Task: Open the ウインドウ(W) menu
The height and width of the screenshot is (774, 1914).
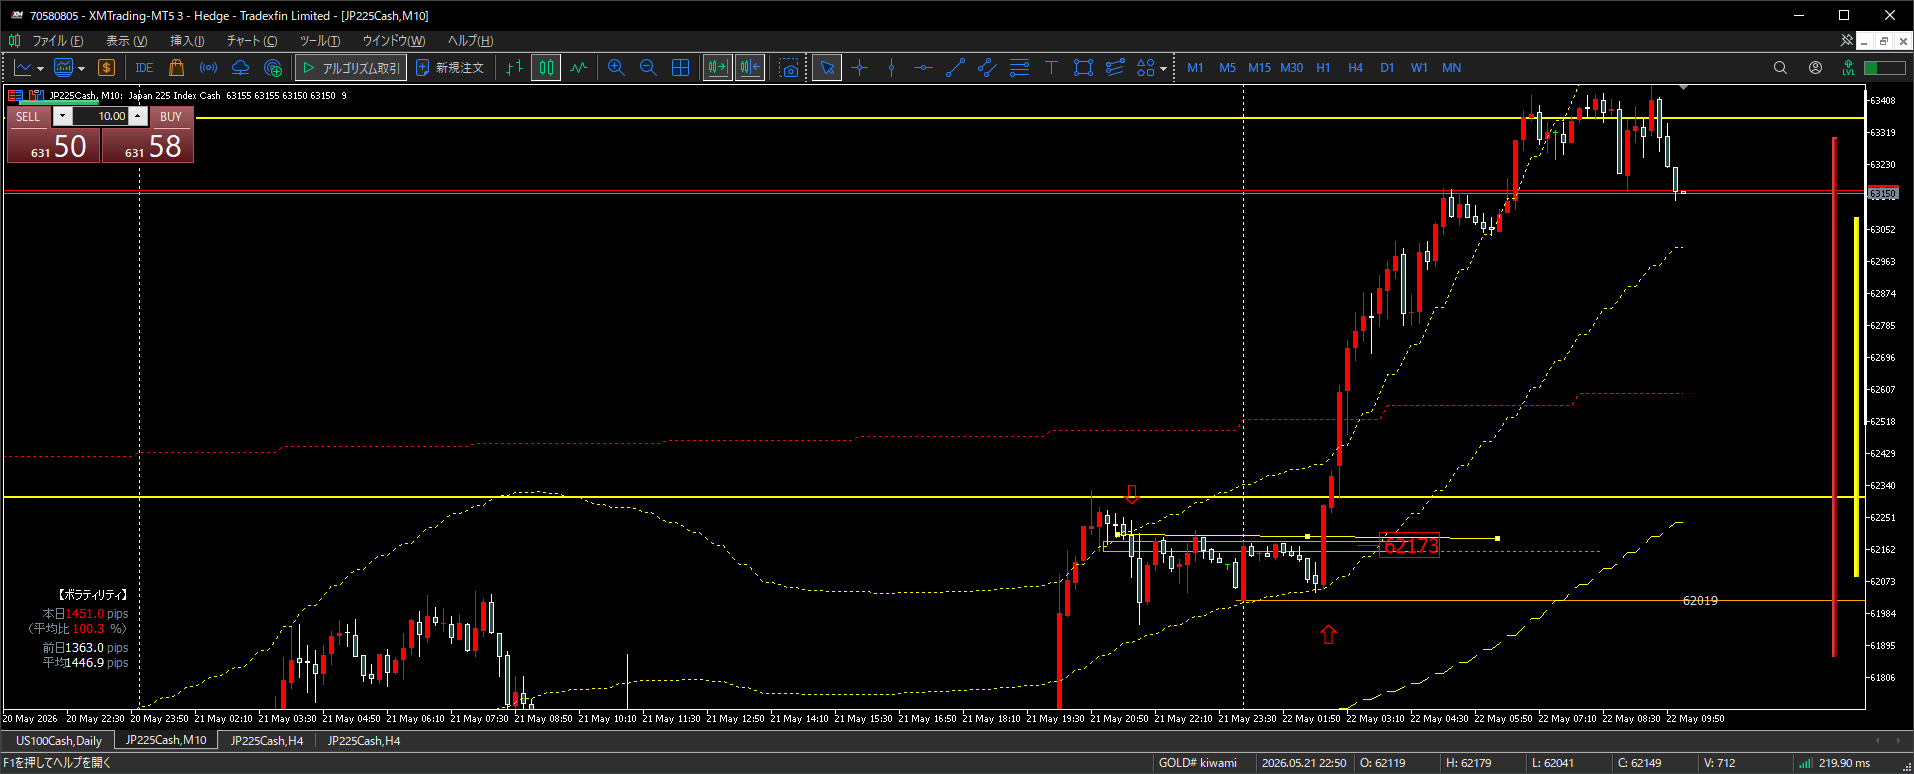Action: tap(393, 41)
